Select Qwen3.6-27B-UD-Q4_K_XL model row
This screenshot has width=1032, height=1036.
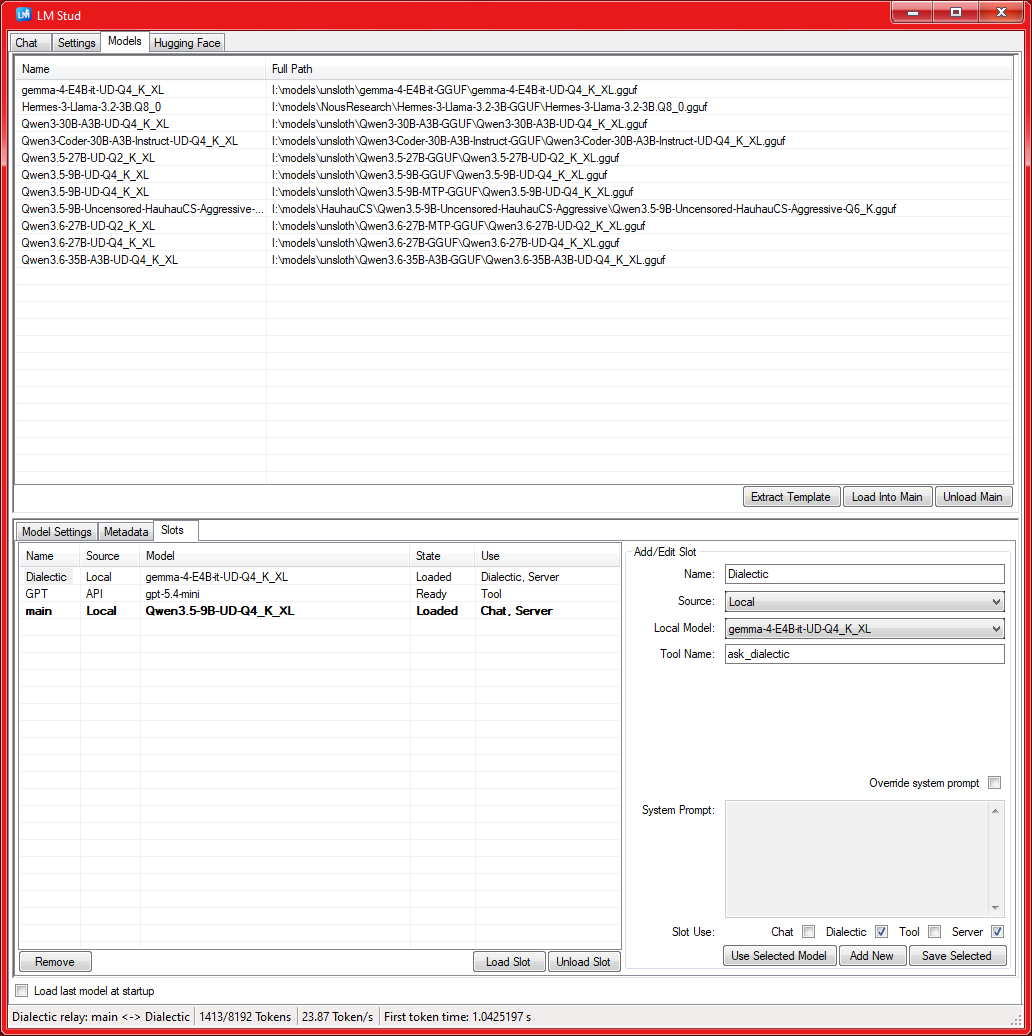click(x=514, y=243)
